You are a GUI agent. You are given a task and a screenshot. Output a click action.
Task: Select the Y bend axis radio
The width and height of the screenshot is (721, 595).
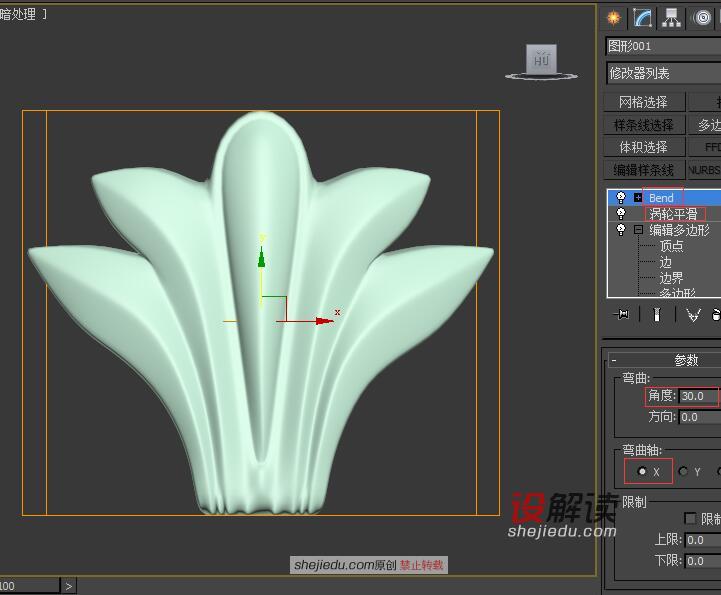684,471
